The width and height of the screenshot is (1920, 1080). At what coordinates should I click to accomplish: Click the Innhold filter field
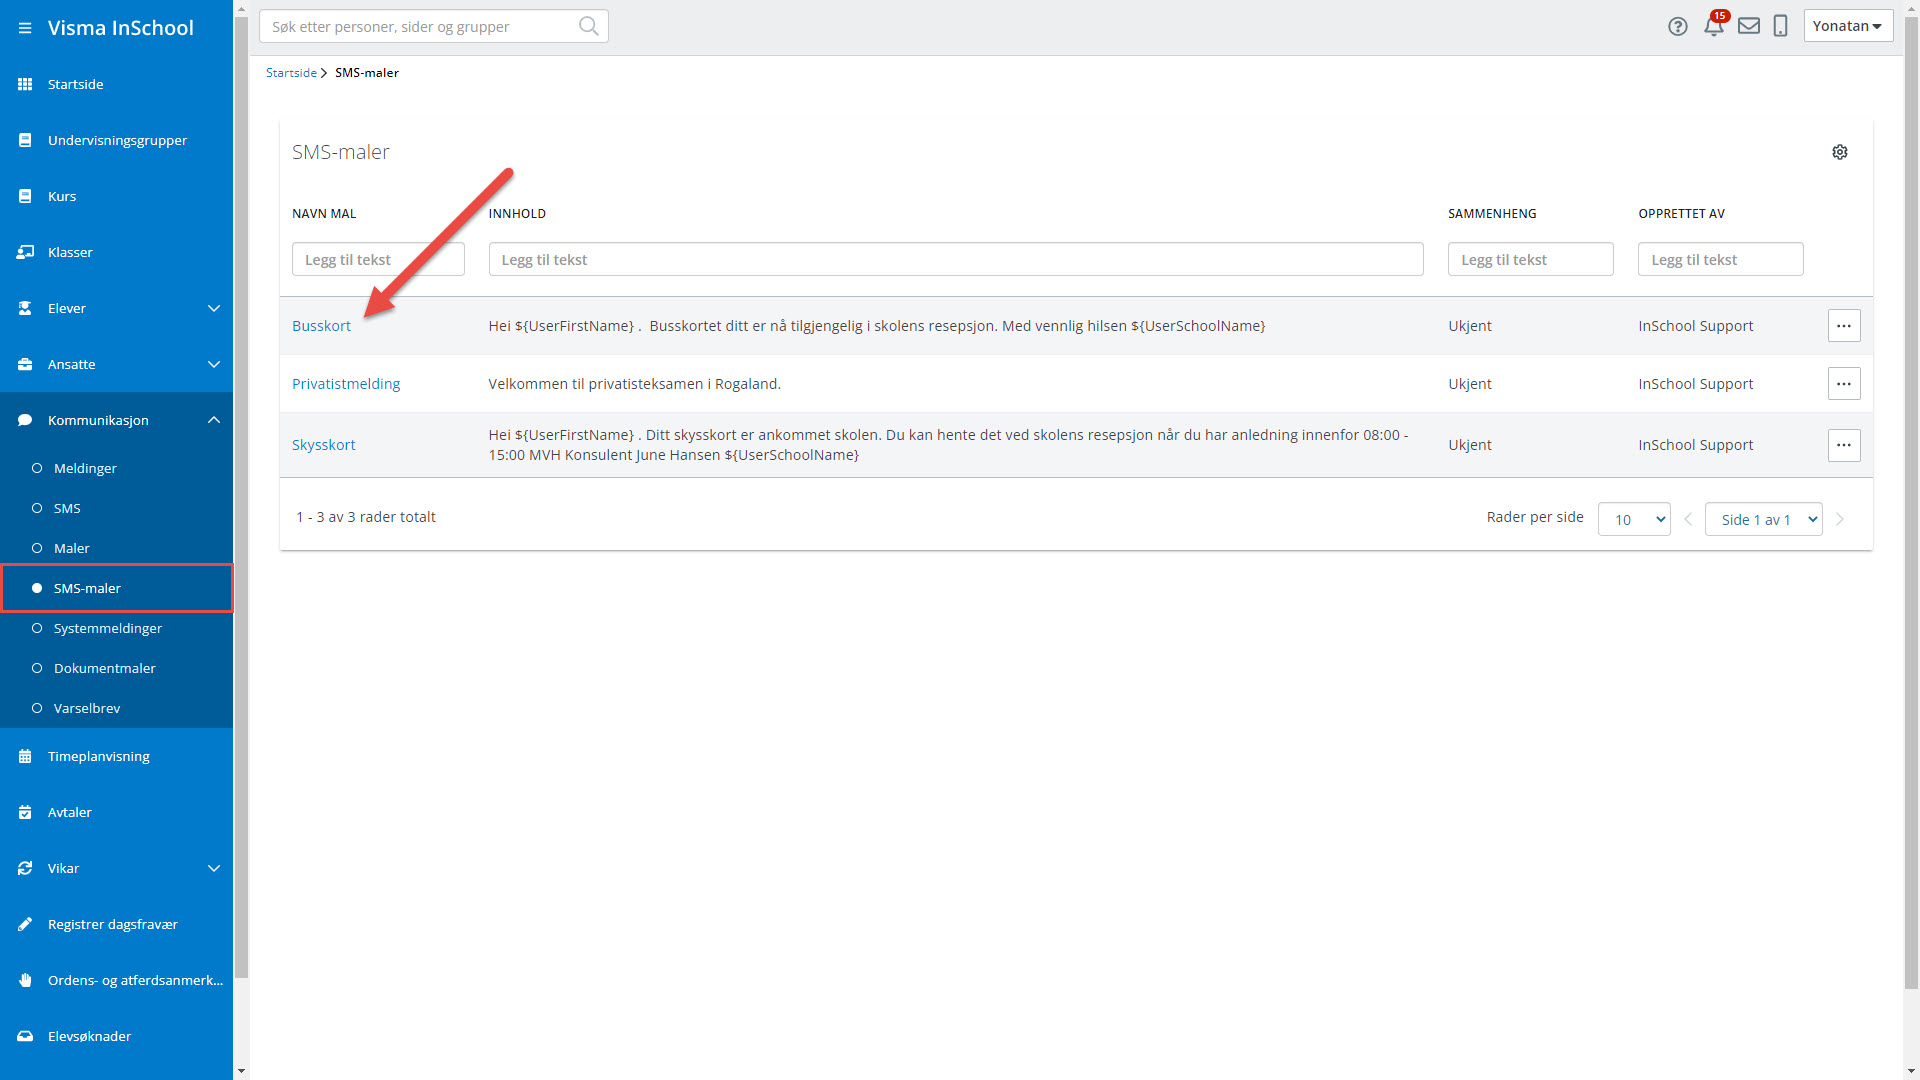[955, 259]
